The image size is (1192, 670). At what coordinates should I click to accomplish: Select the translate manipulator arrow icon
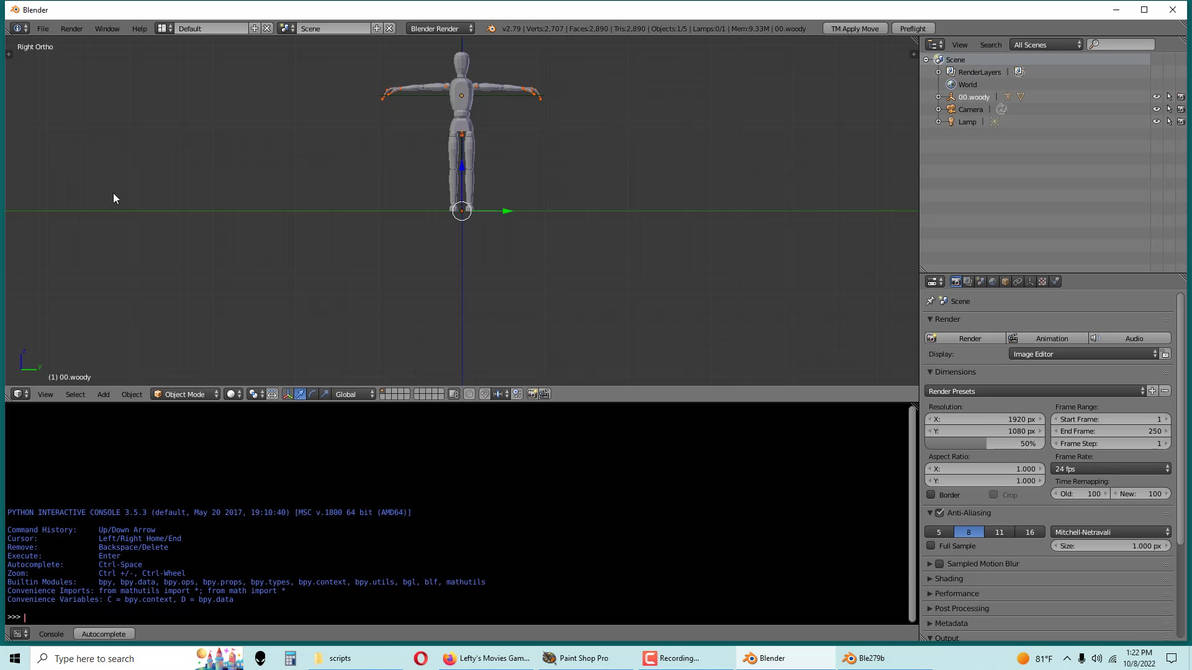pos(299,393)
